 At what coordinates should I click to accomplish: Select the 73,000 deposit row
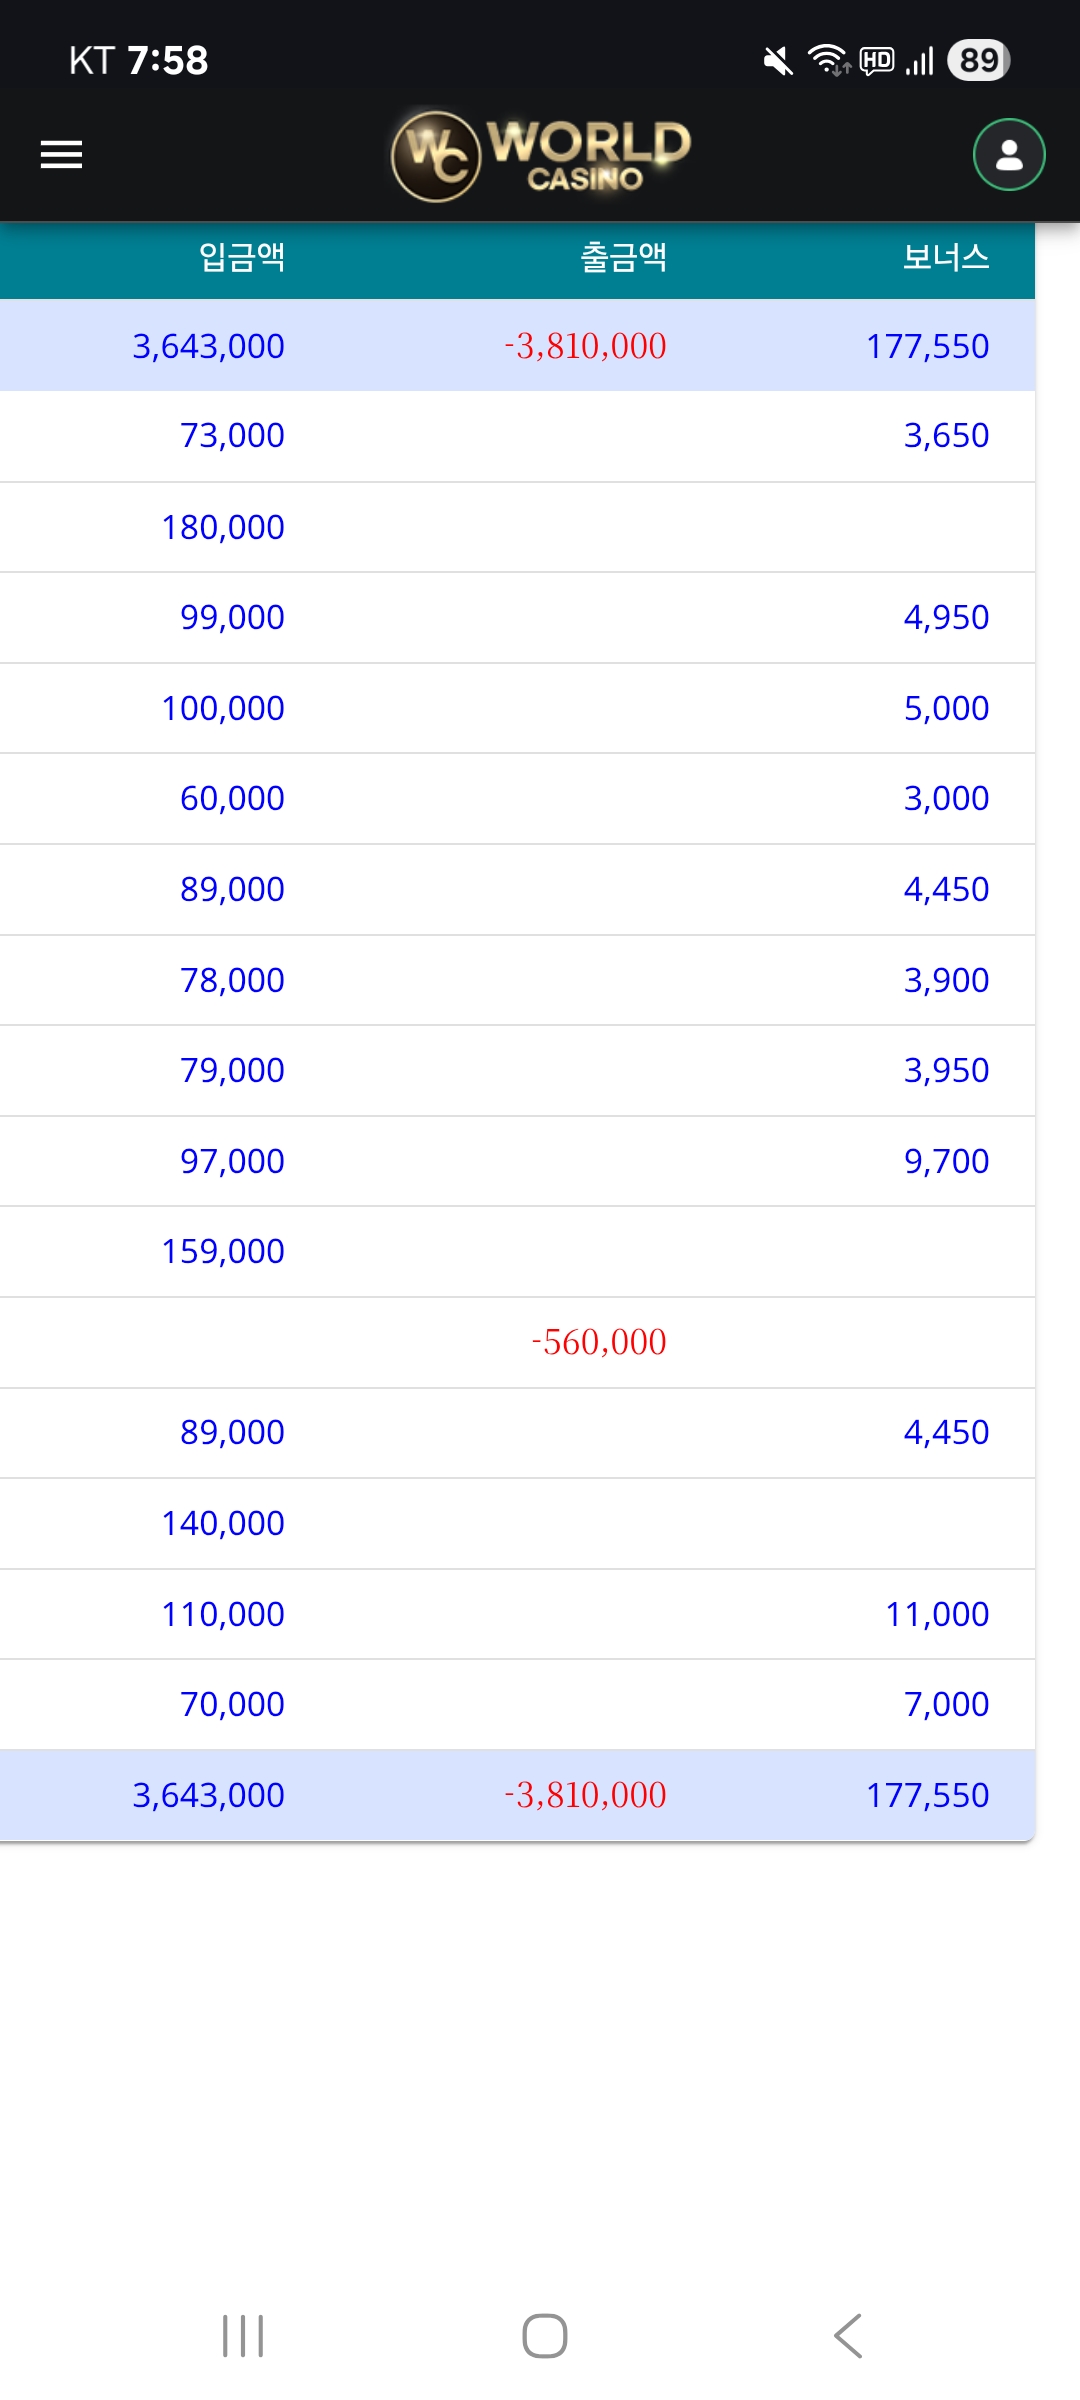point(232,436)
